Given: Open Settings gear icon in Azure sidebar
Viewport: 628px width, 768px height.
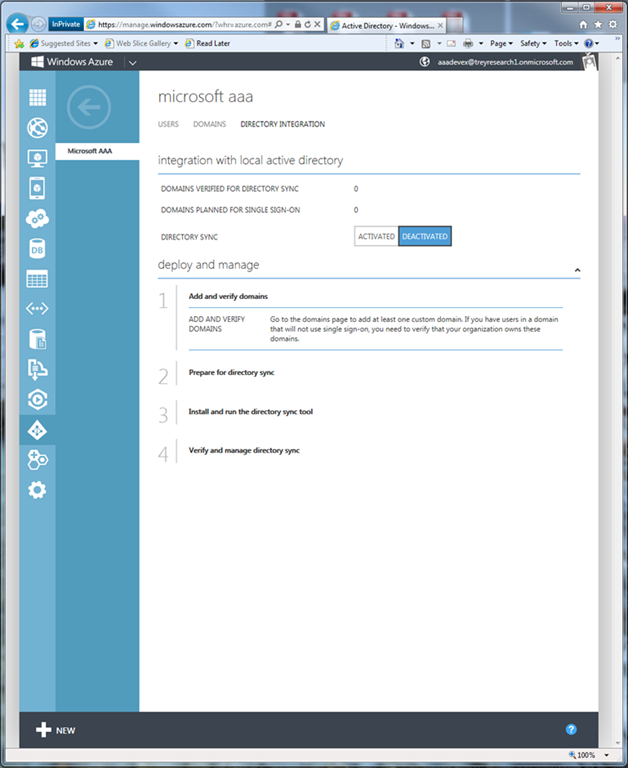Looking at the screenshot, I should [x=37, y=490].
